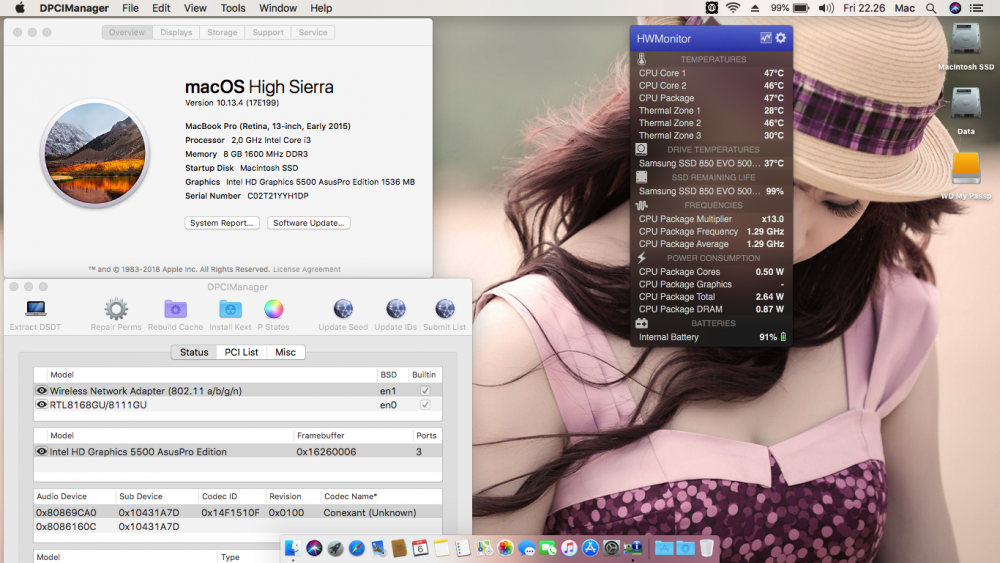Open Displays tab in About This Mac

point(176,33)
